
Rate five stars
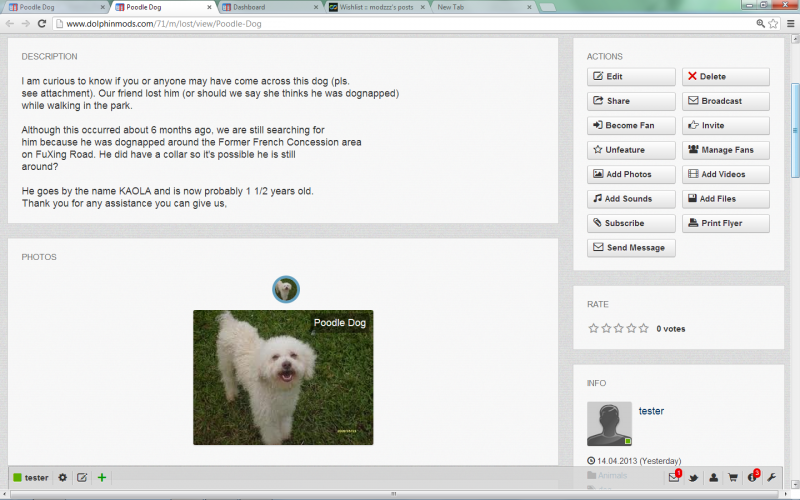coord(644,329)
